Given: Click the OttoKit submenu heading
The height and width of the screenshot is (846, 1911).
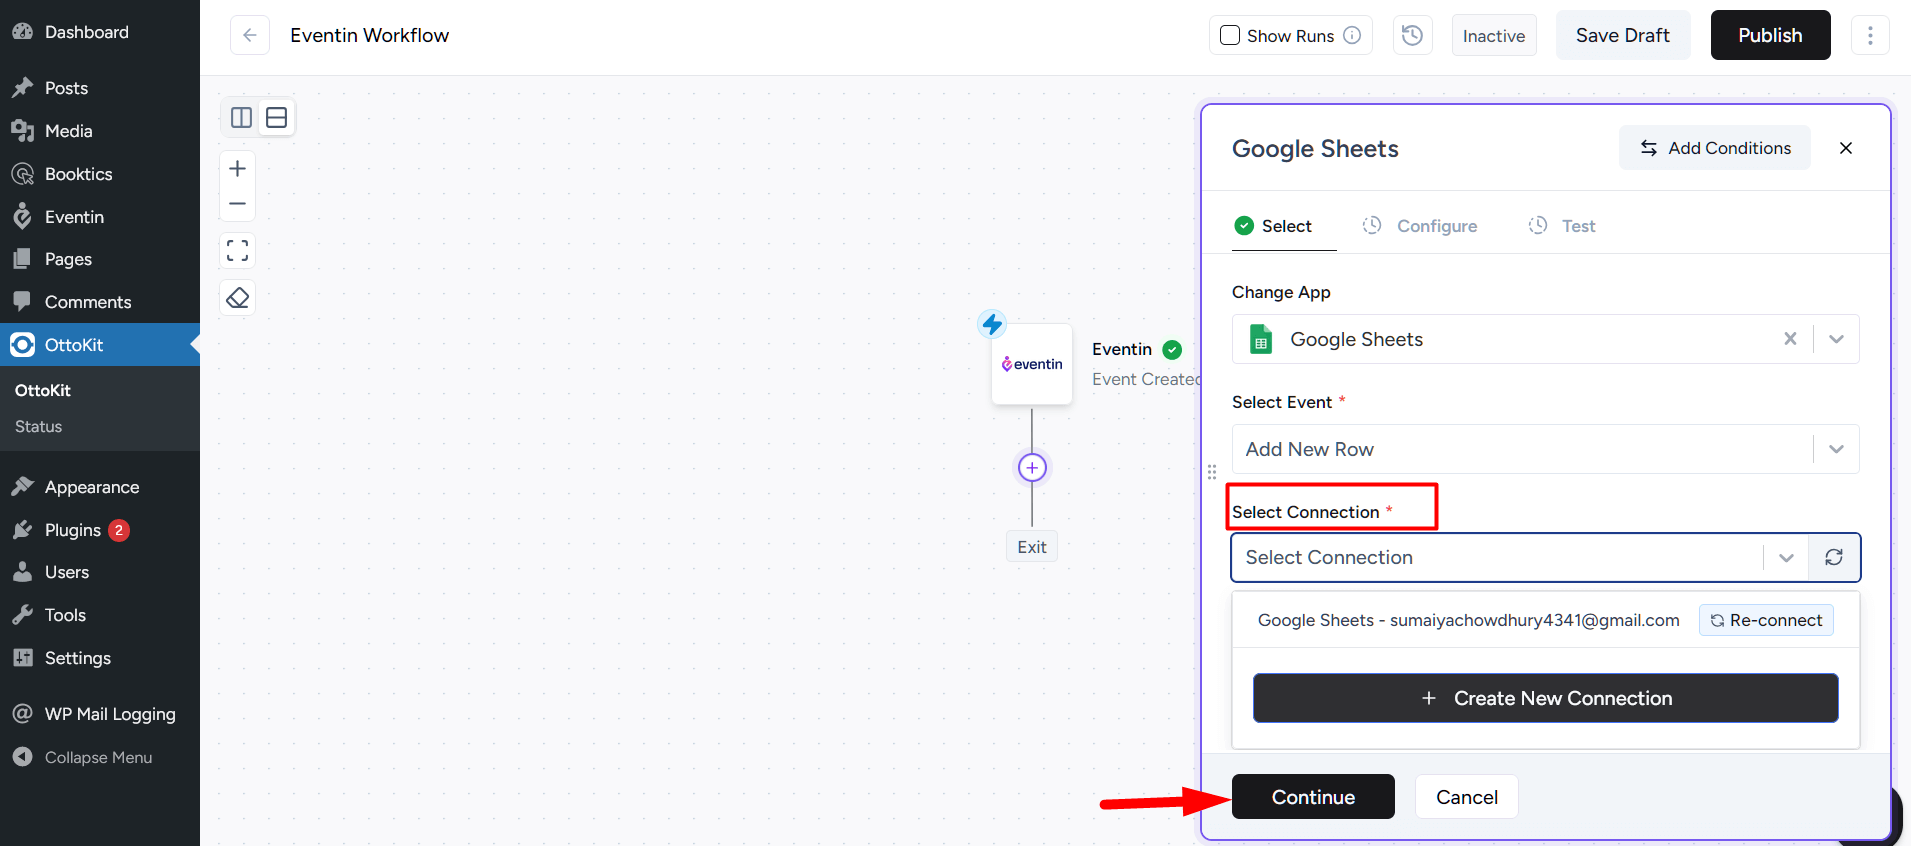Looking at the screenshot, I should [43, 390].
